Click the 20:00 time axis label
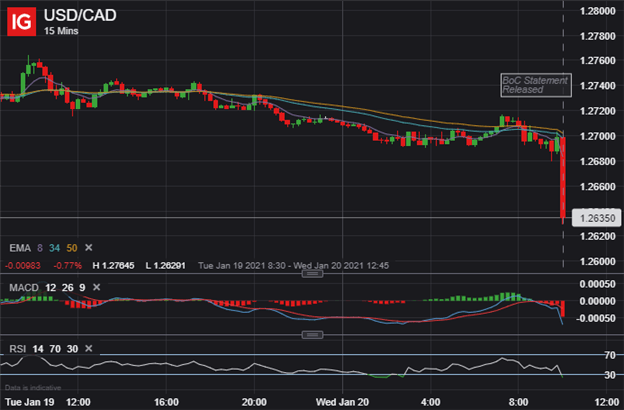 [x=254, y=402]
